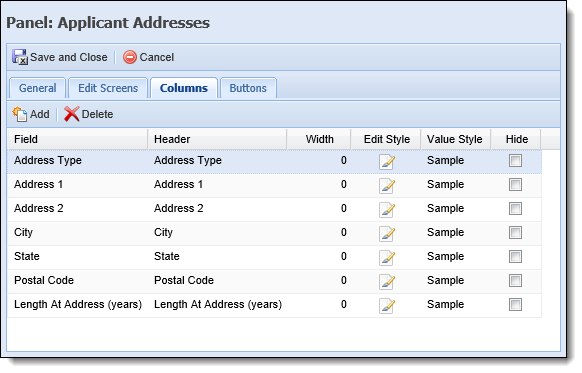Select the Length At Address (years) field cell
Image resolution: width=582 pixels, height=373 pixels.
coord(77,305)
